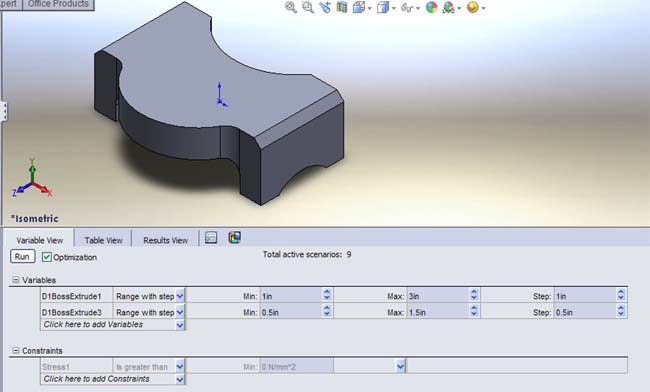Select the Zoom to Area tool
The width and height of the screenshot is (650, 392).
[308, 7]
